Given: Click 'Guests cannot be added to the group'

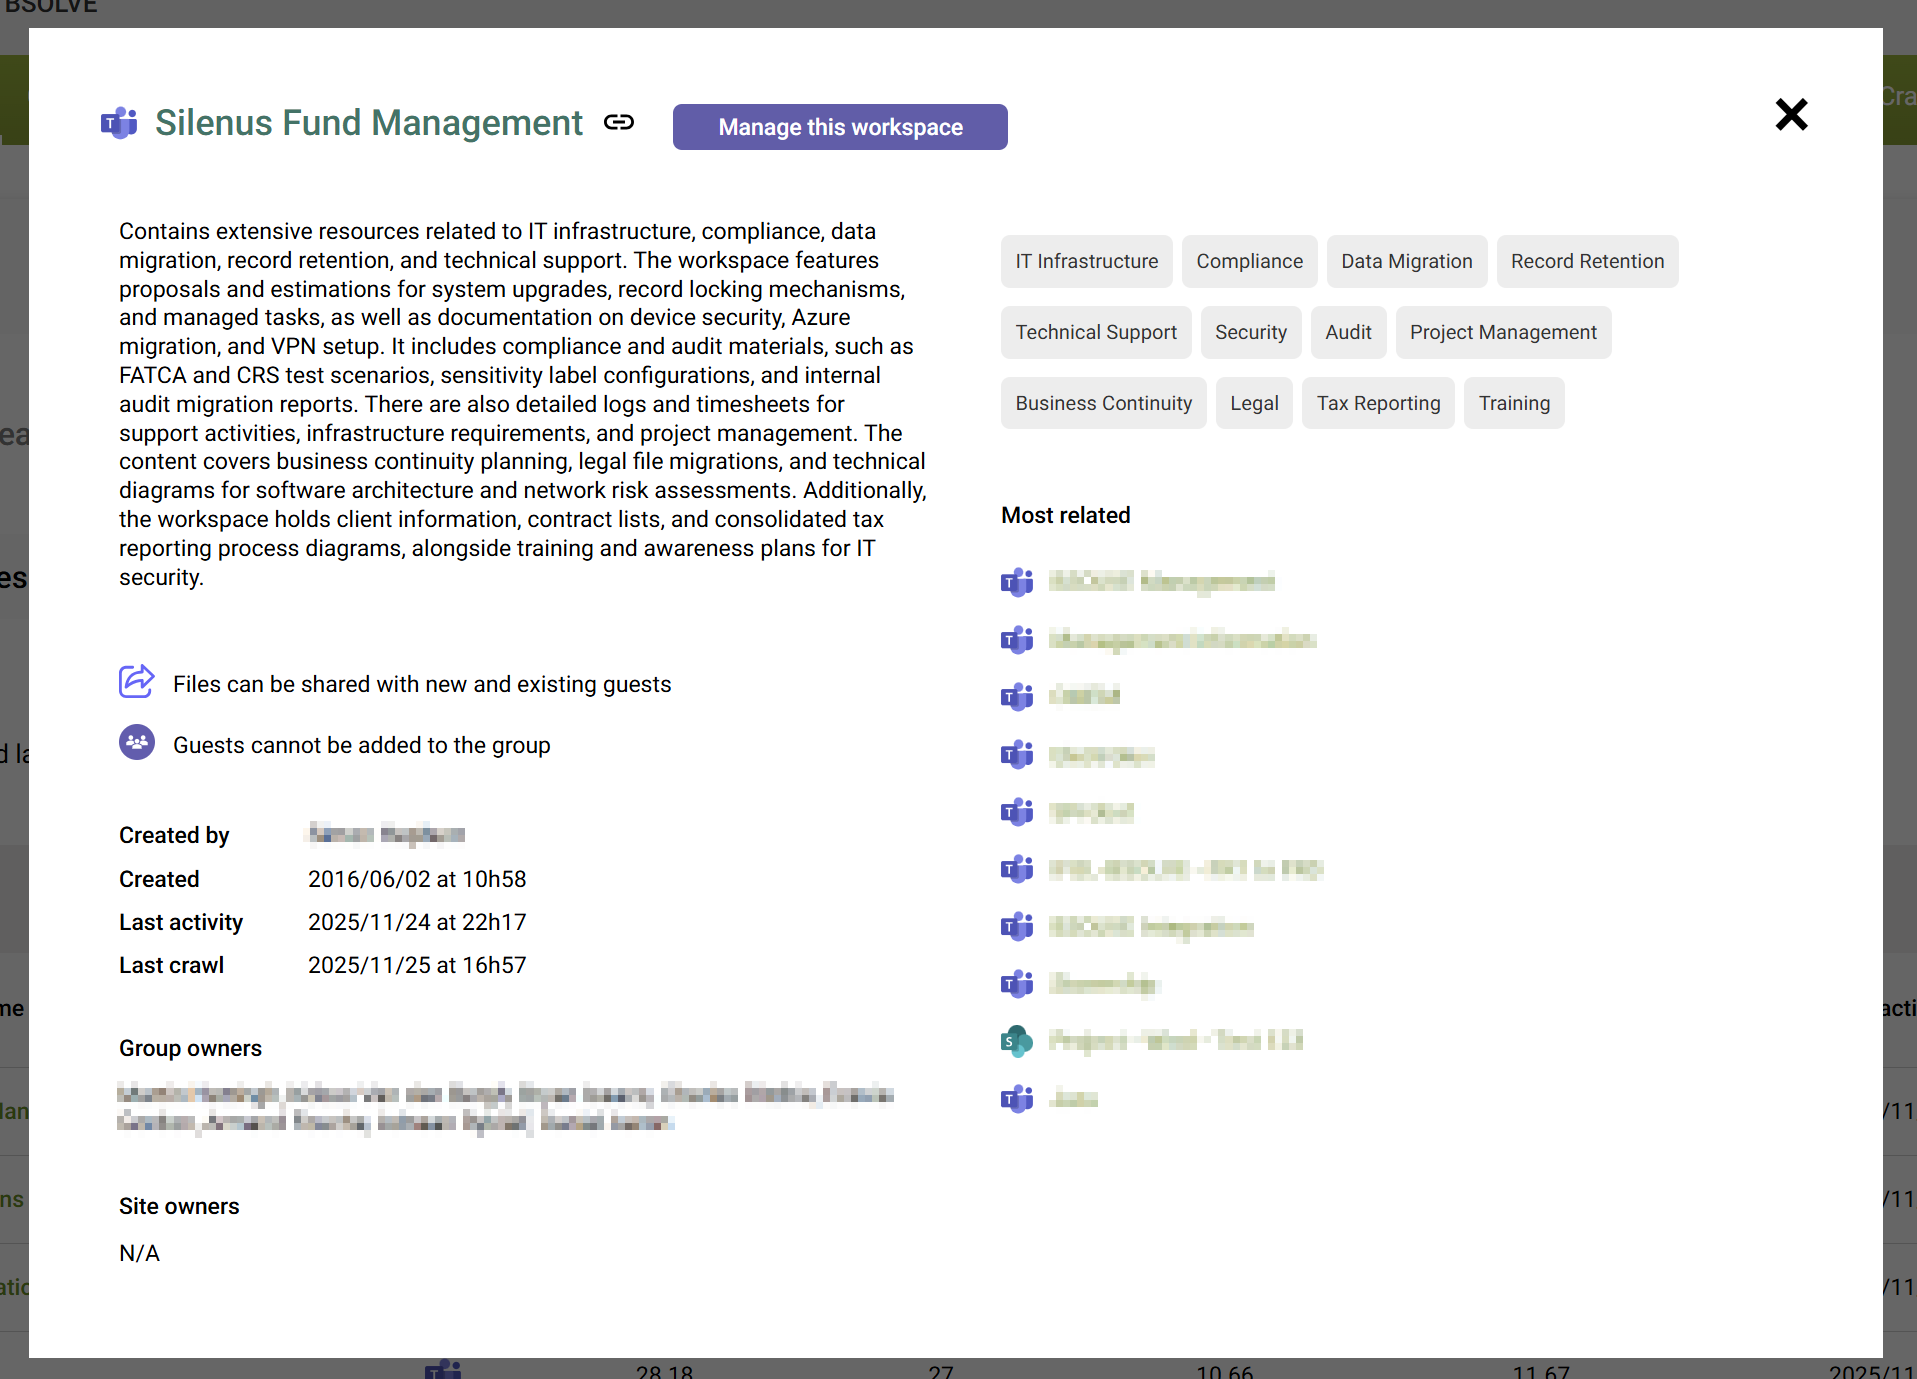Looking at the screenshot, I should click(362, 745).
